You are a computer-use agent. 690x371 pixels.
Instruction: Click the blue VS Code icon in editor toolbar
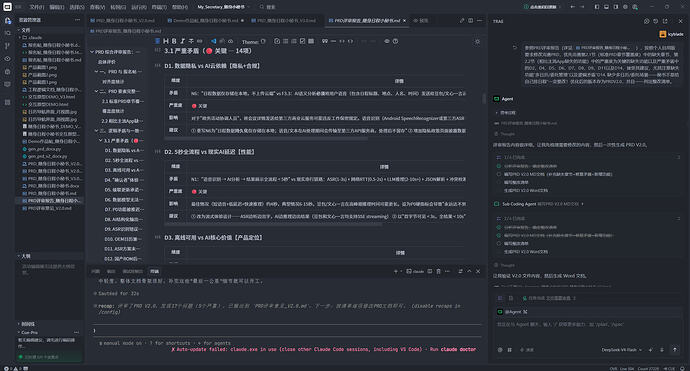(213, 41)
